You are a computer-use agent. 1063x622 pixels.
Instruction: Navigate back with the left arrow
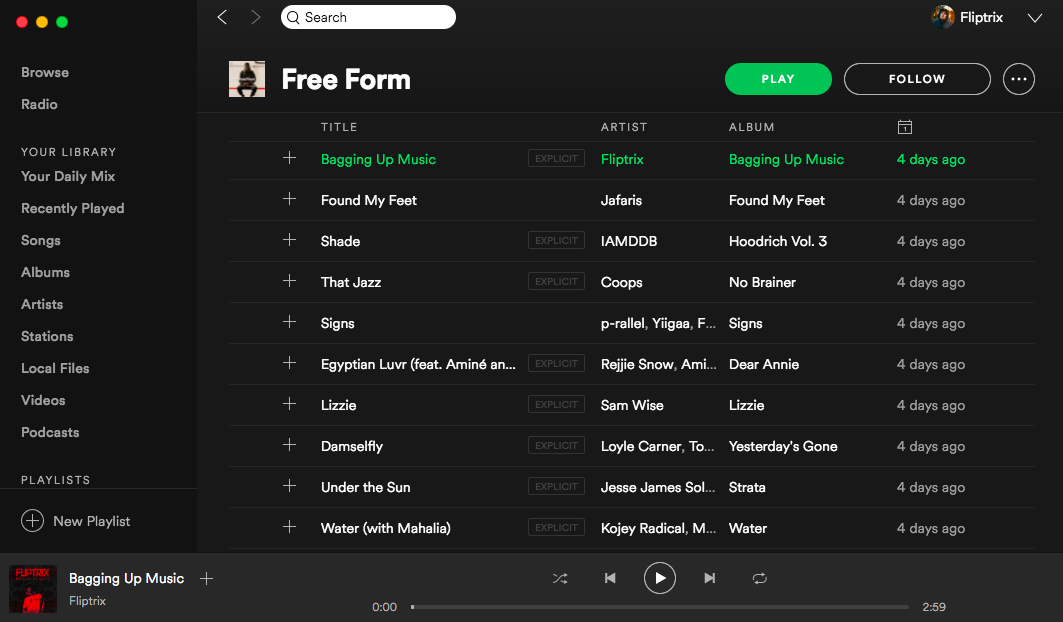click(x=222, y=17)
